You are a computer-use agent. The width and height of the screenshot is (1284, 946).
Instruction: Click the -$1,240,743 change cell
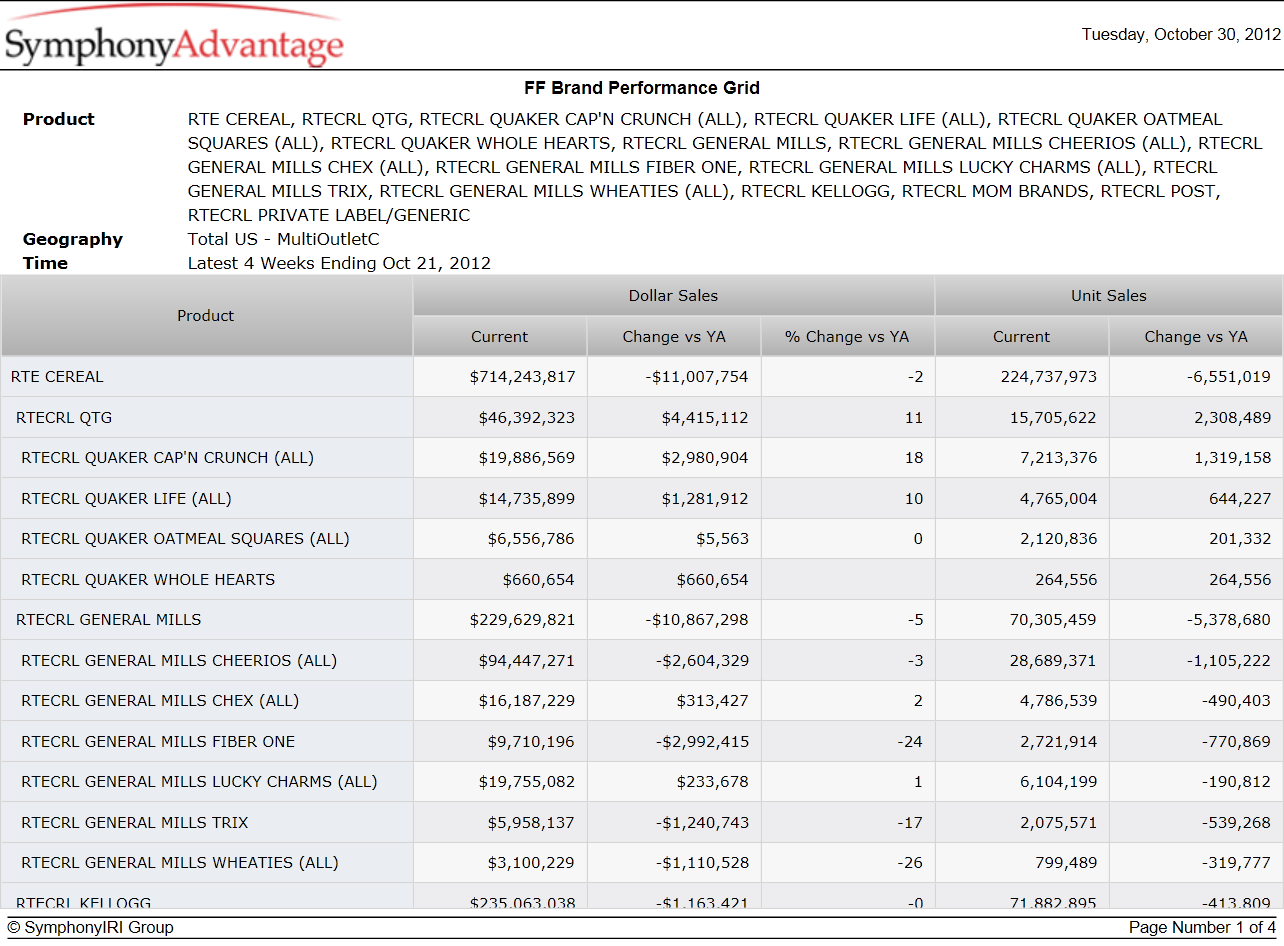click(674, 822)
